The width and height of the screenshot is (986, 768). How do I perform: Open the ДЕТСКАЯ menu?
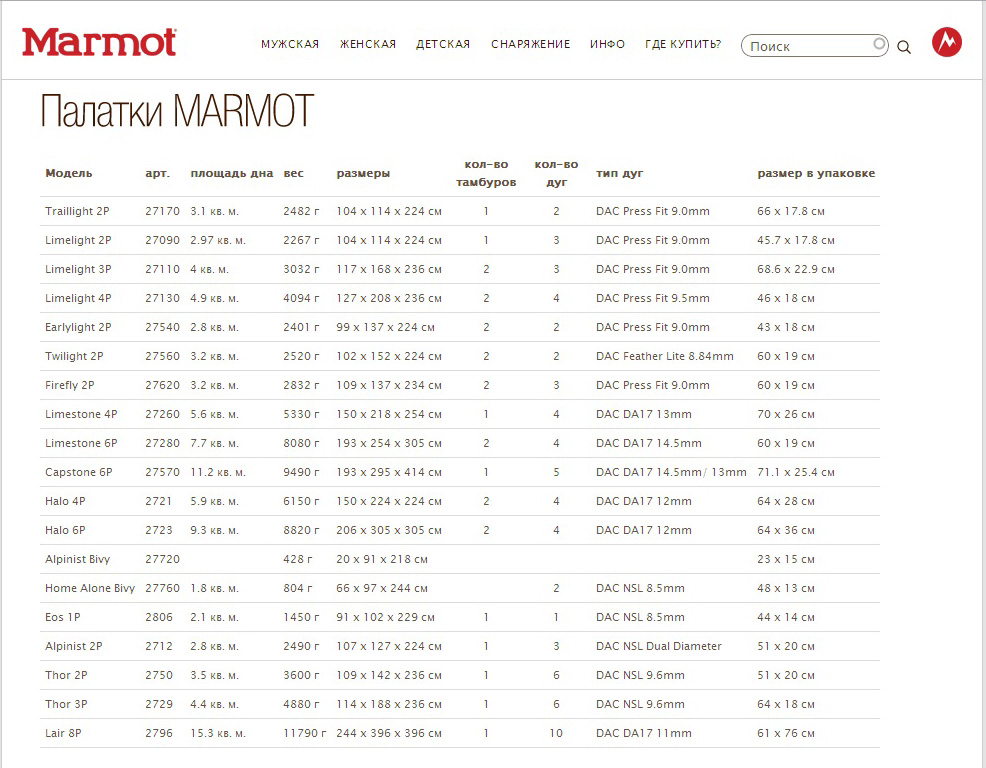[443, 44]
